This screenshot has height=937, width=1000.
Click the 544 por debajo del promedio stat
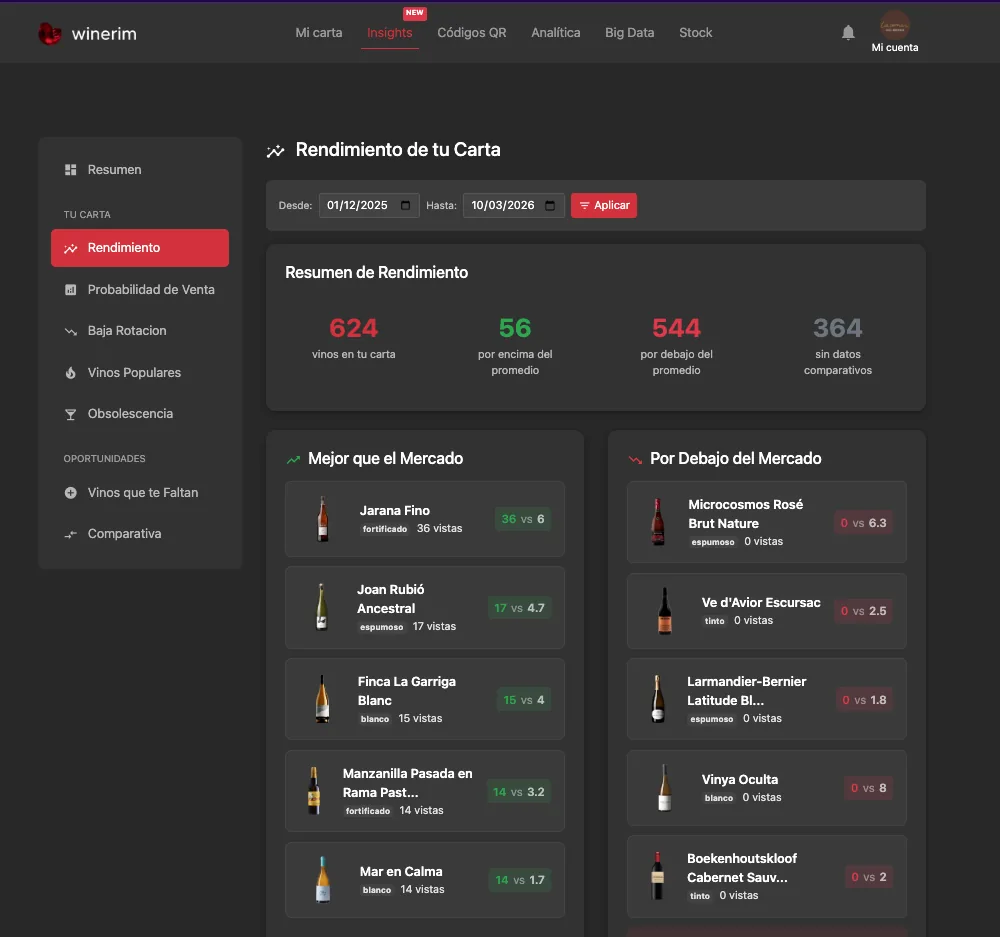point(677,346)
